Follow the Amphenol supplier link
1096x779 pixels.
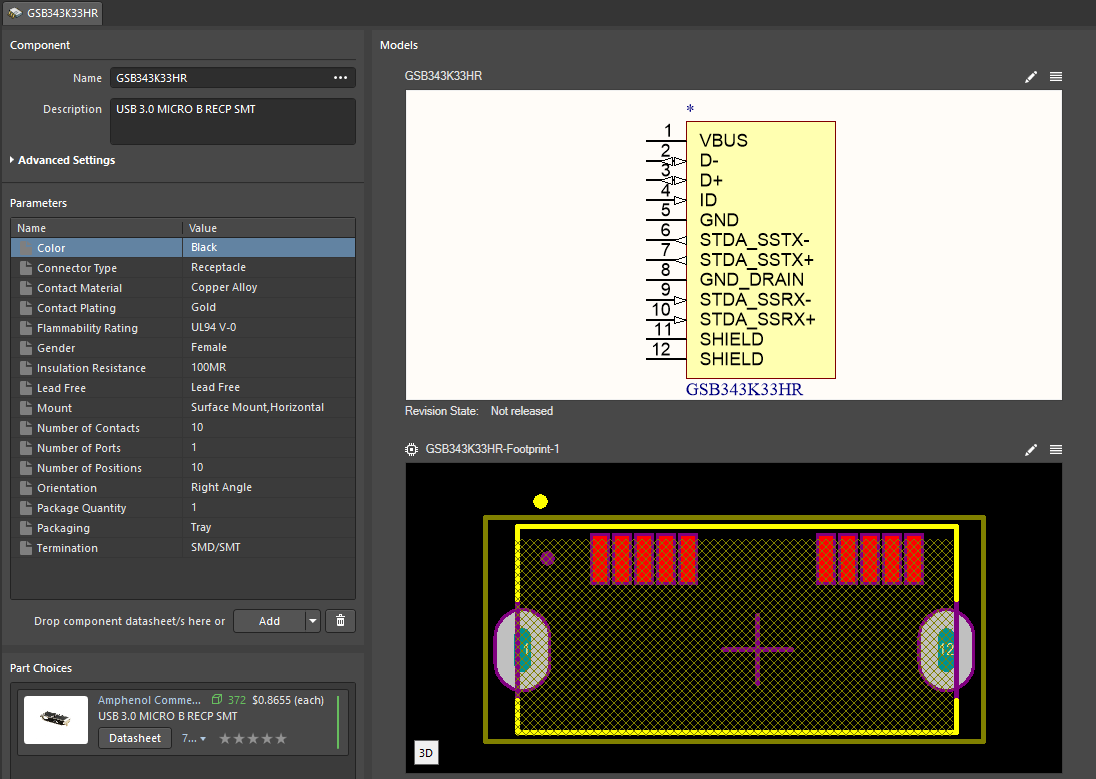point(150,699)
